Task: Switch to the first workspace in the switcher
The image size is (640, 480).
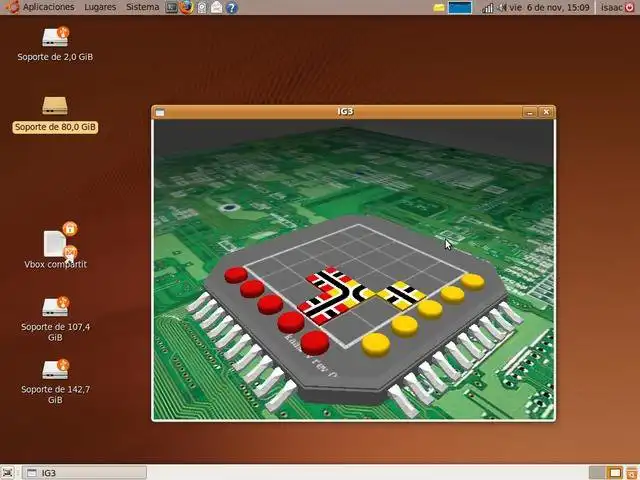Action: (597, 473)
